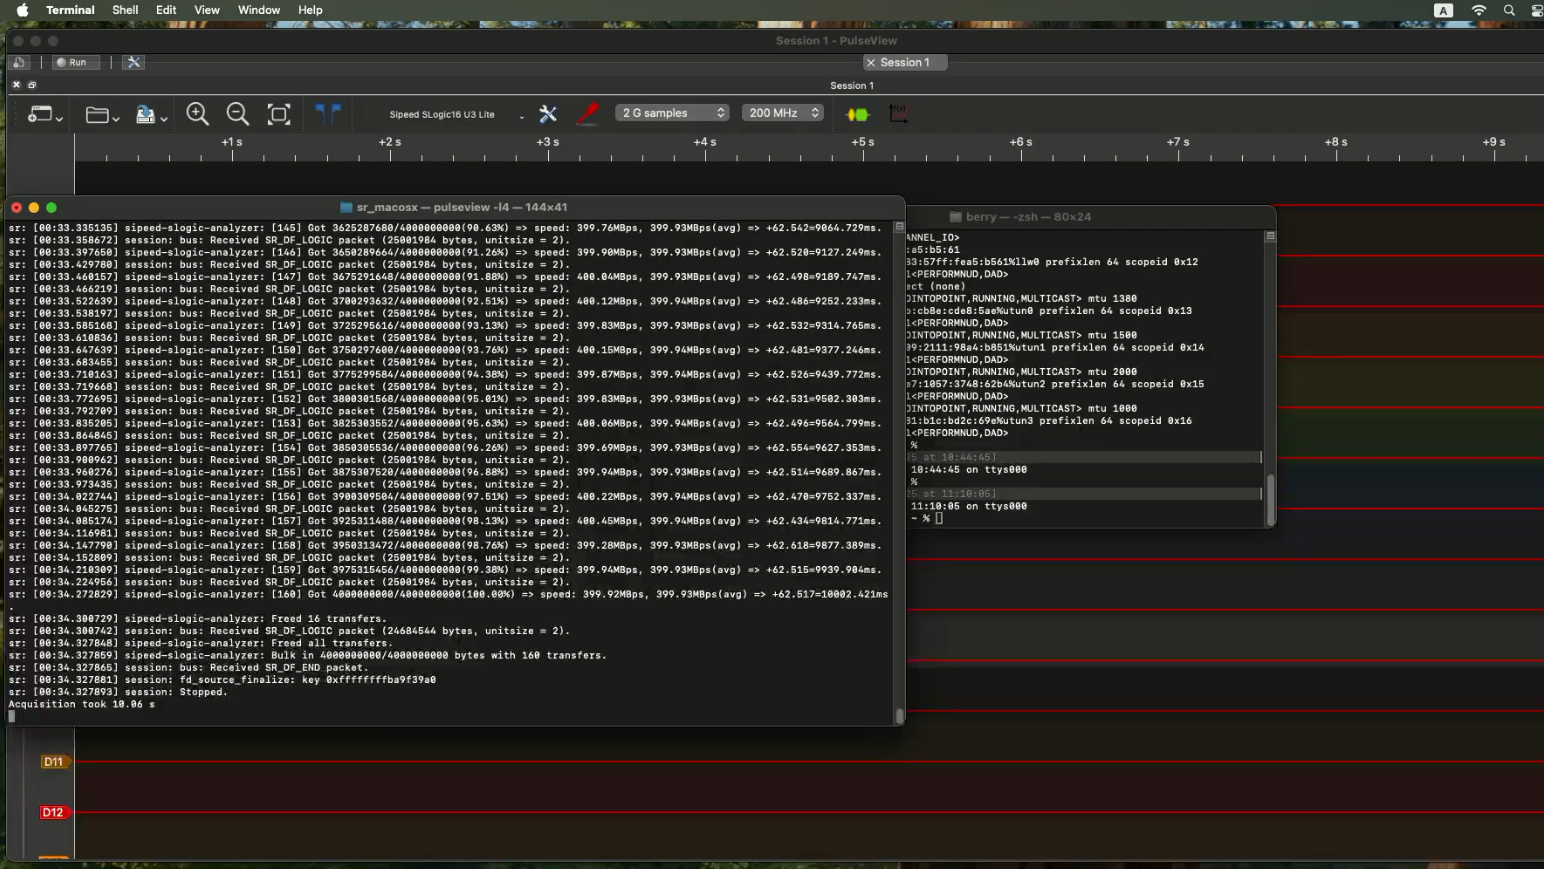Image resolution: width=1544 pixels, height=869 pixels.
Task: Open the settings icon beside Run
Action: tap(134, 62)
